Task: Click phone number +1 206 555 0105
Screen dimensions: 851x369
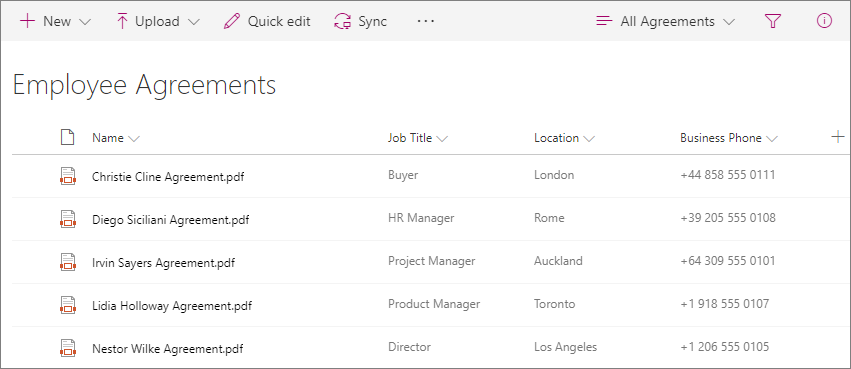Action: coord(725,346)
